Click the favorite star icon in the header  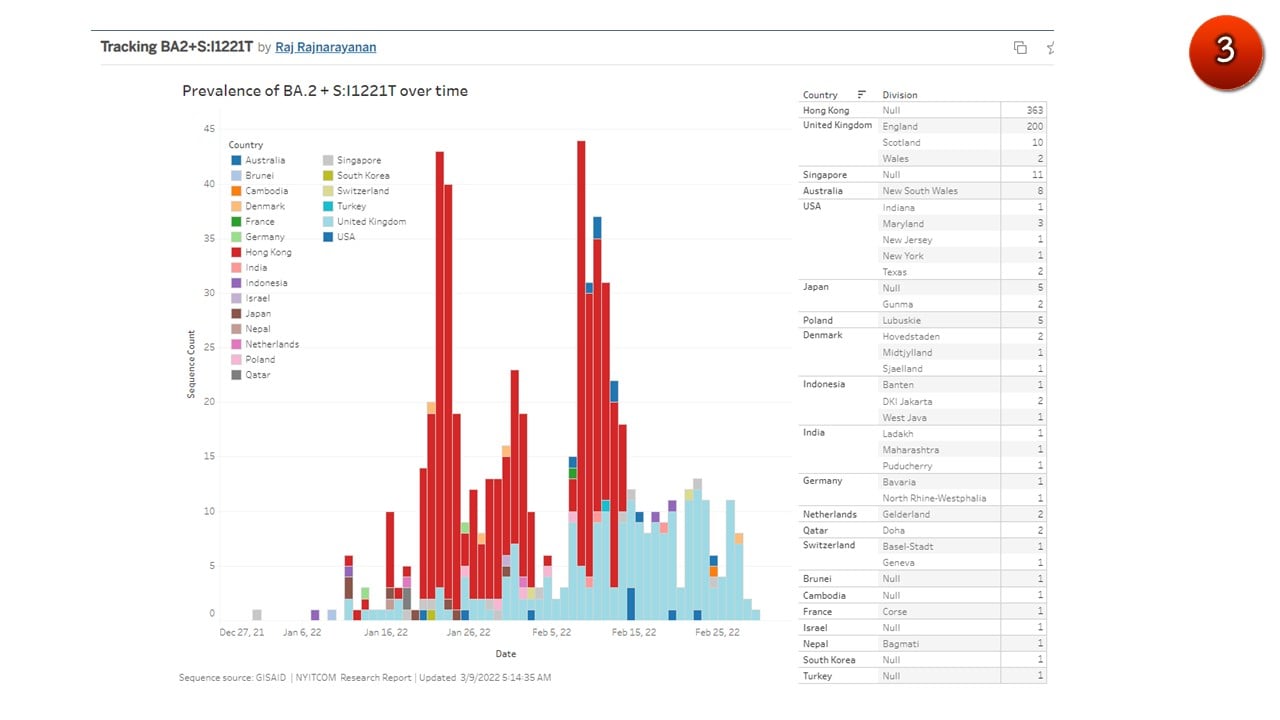(1049, 47)
